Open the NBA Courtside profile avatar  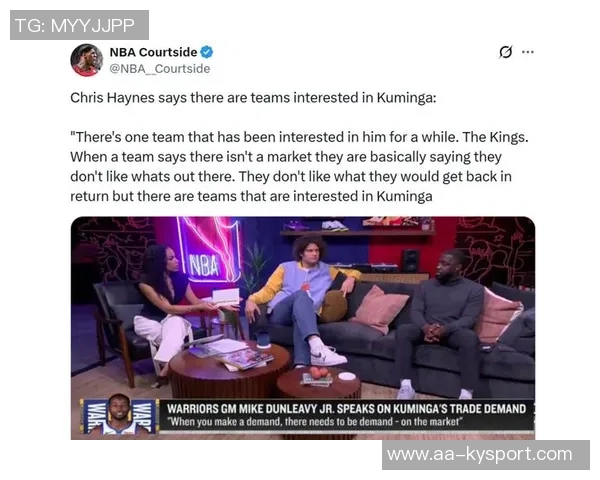pos(87,60)
